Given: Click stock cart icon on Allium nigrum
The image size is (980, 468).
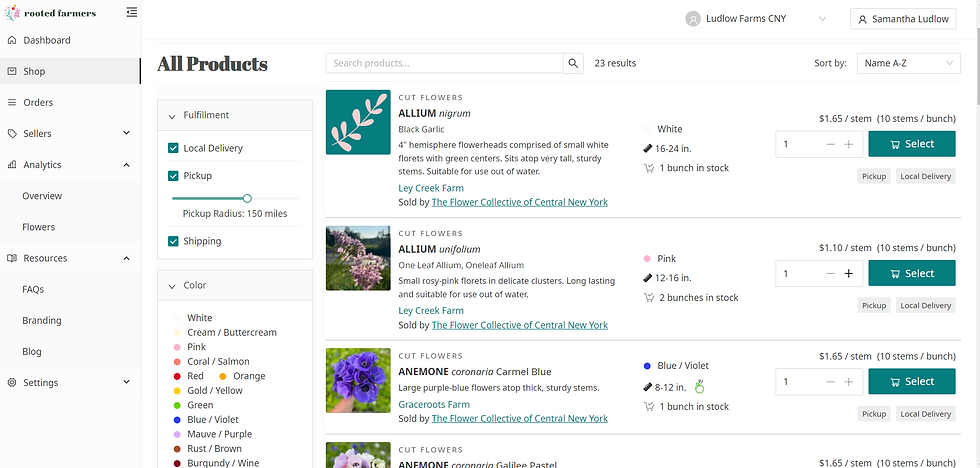Looking at the screenshot, I should pos(649,168).
